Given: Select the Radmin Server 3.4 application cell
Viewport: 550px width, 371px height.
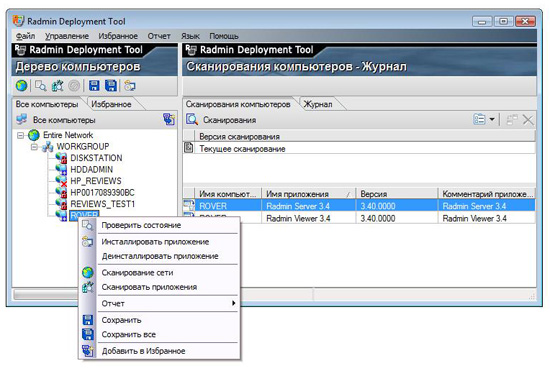Looking at the screenshot, I should coord(309,206).
